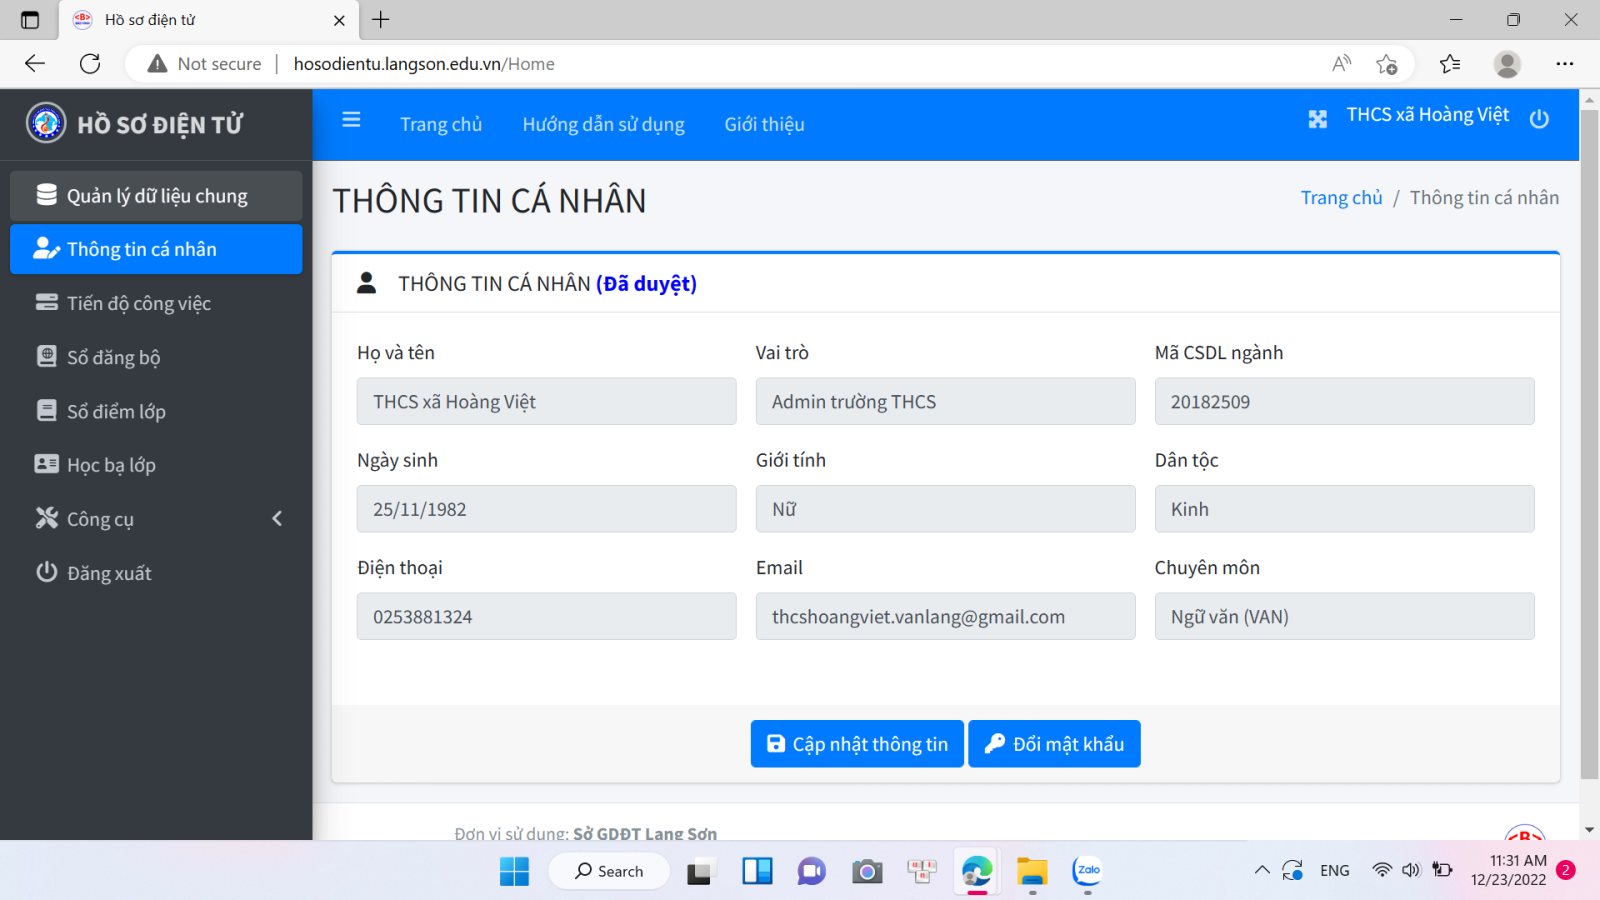Open the Windows Start menu
Screen dimensions: 1600x900
coord(514,872)
